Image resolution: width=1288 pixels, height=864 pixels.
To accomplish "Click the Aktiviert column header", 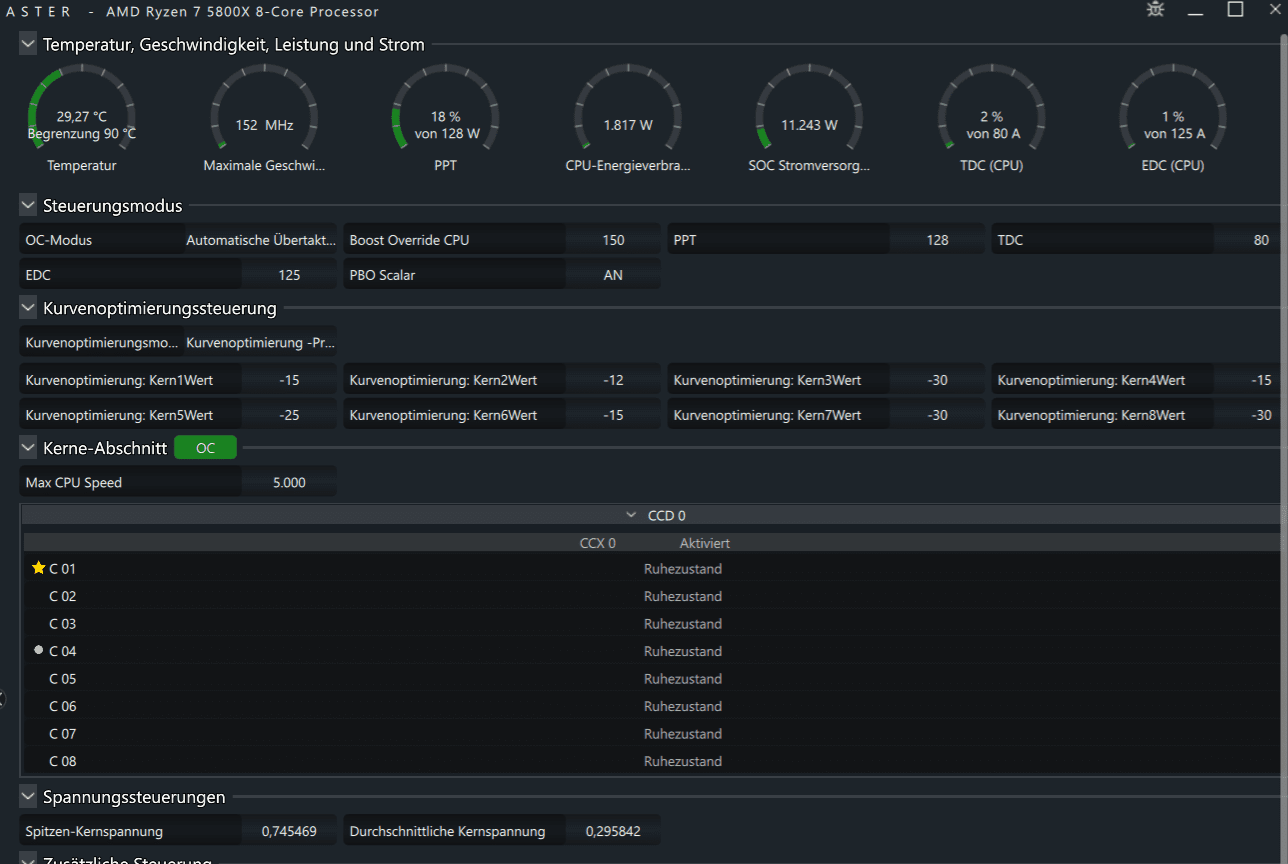I will (705, 543).
